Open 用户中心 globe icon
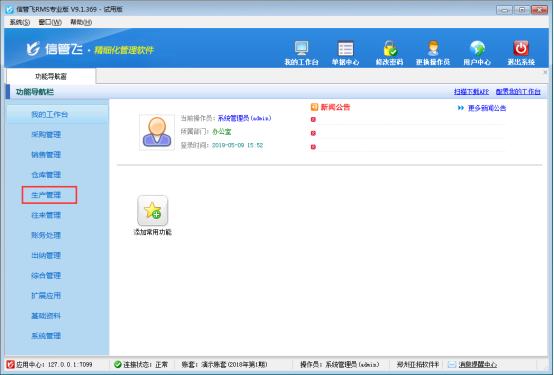 click(x=477, y=48)
